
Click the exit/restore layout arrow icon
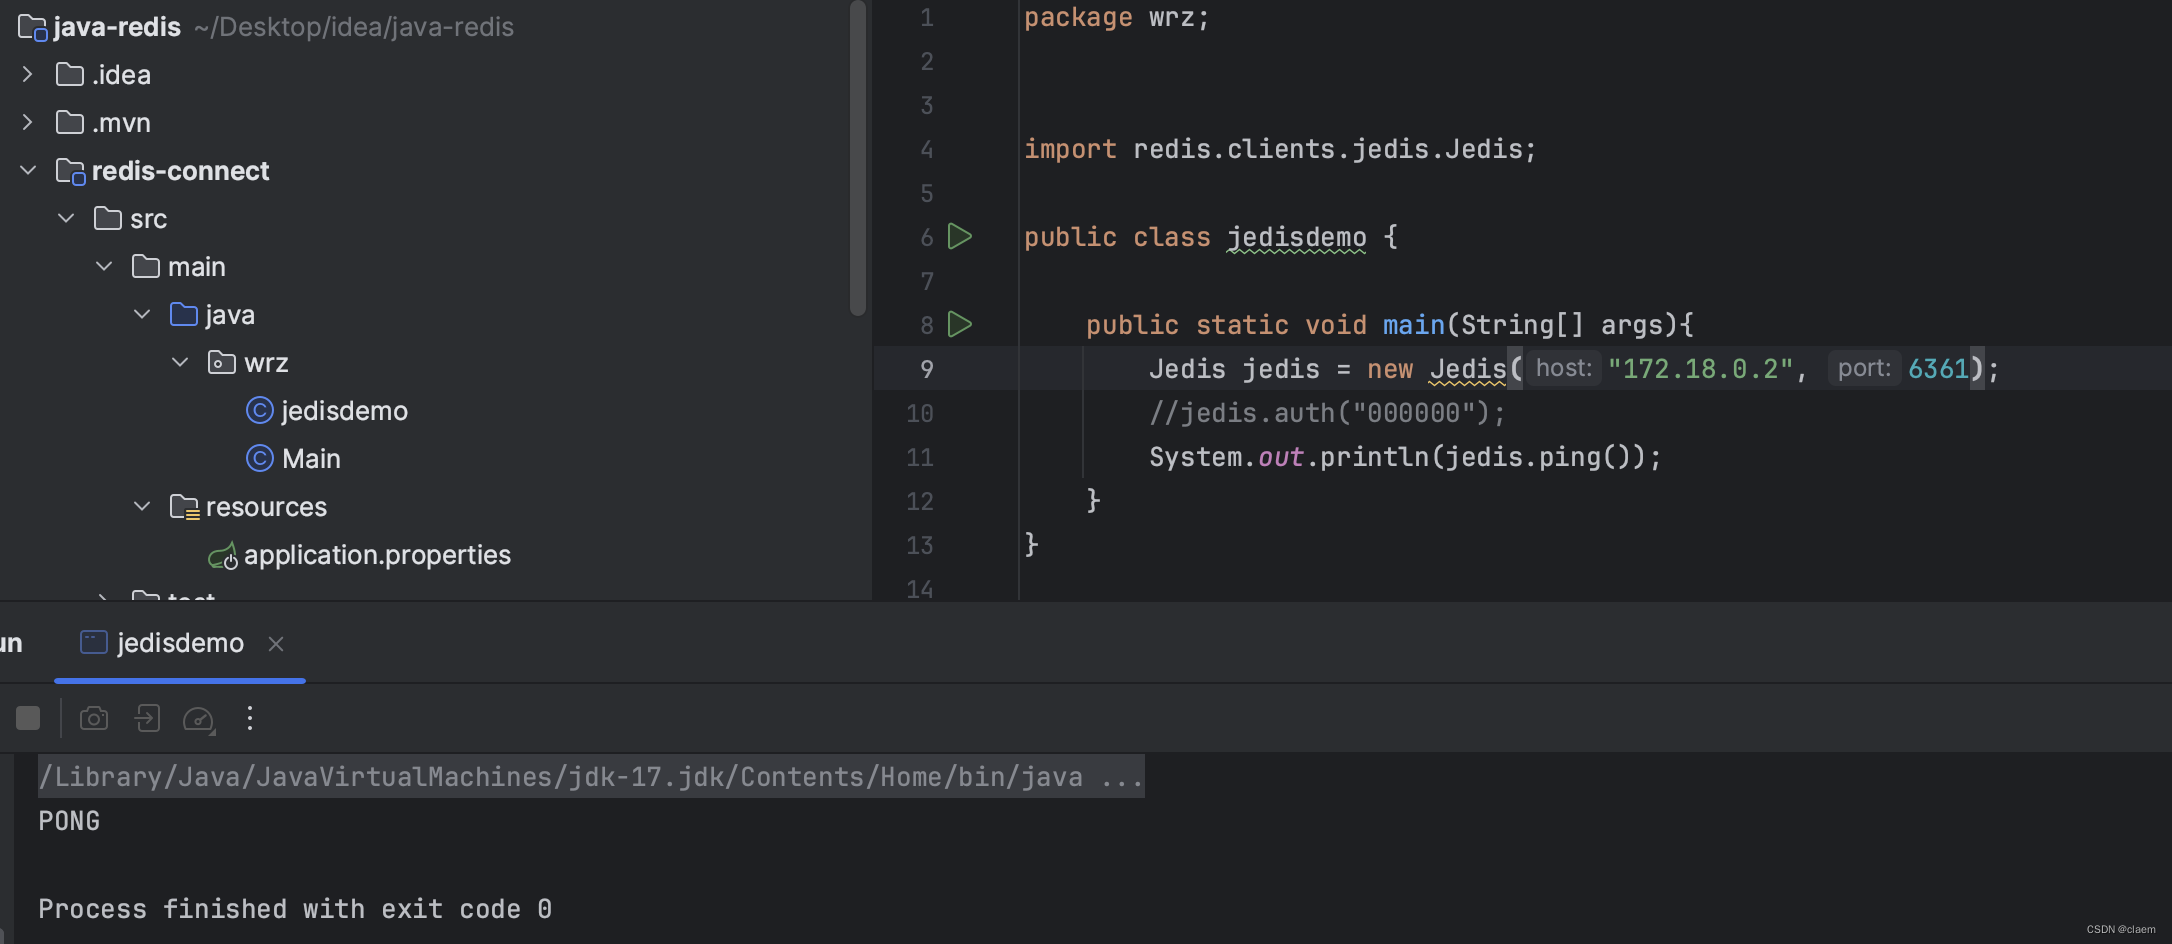[147, 718]
